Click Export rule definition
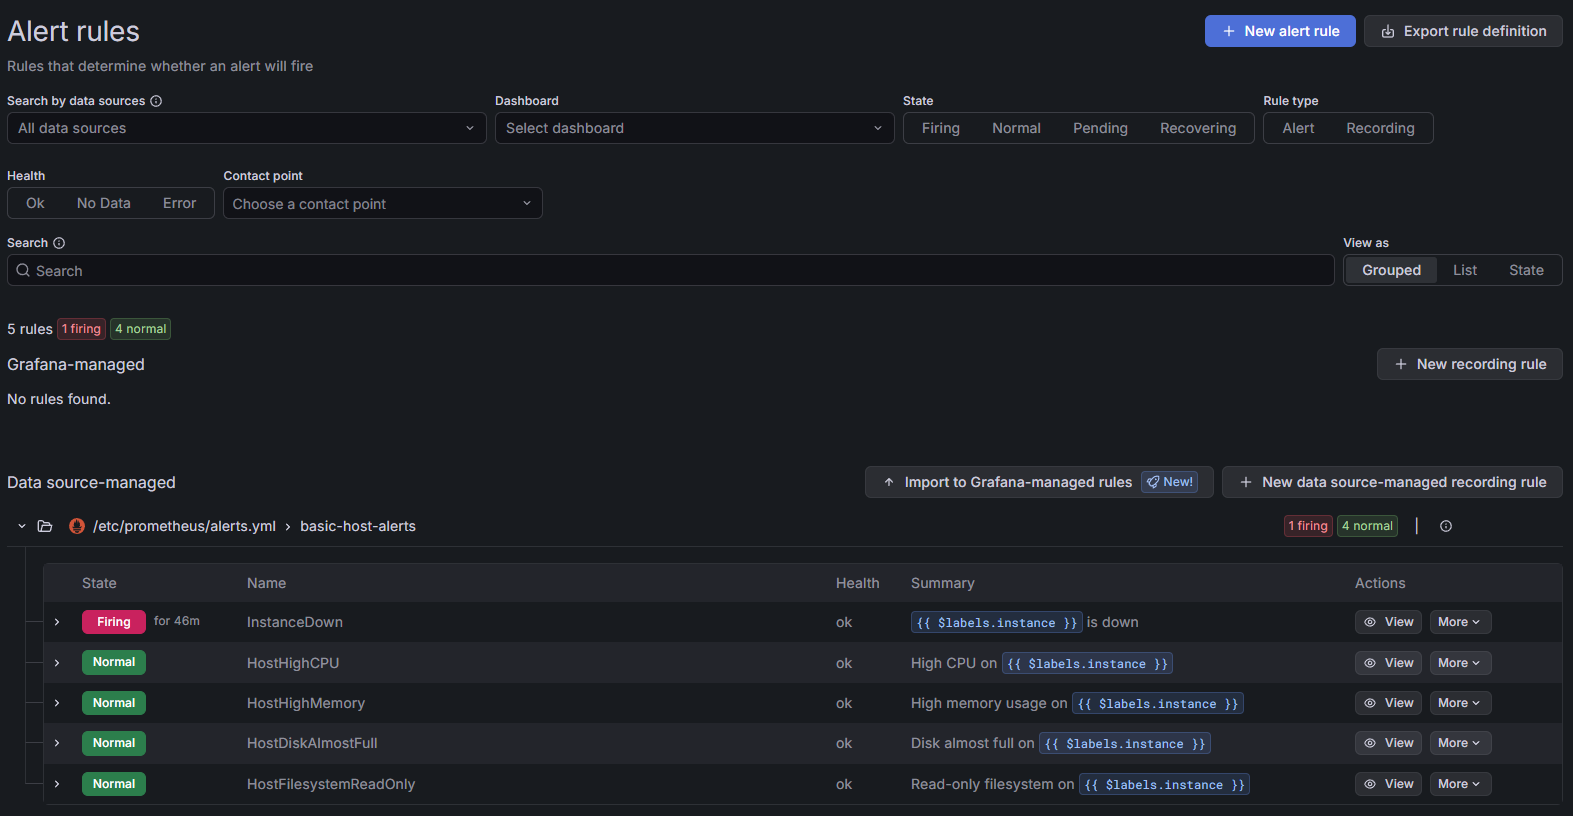The width and height of the screenshot is (1573, 816). [1463, 31]
